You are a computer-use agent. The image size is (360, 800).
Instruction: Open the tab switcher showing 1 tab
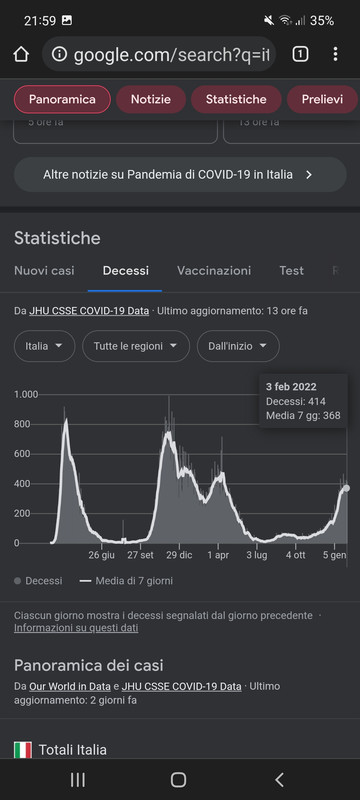click(x=300, y=54)
